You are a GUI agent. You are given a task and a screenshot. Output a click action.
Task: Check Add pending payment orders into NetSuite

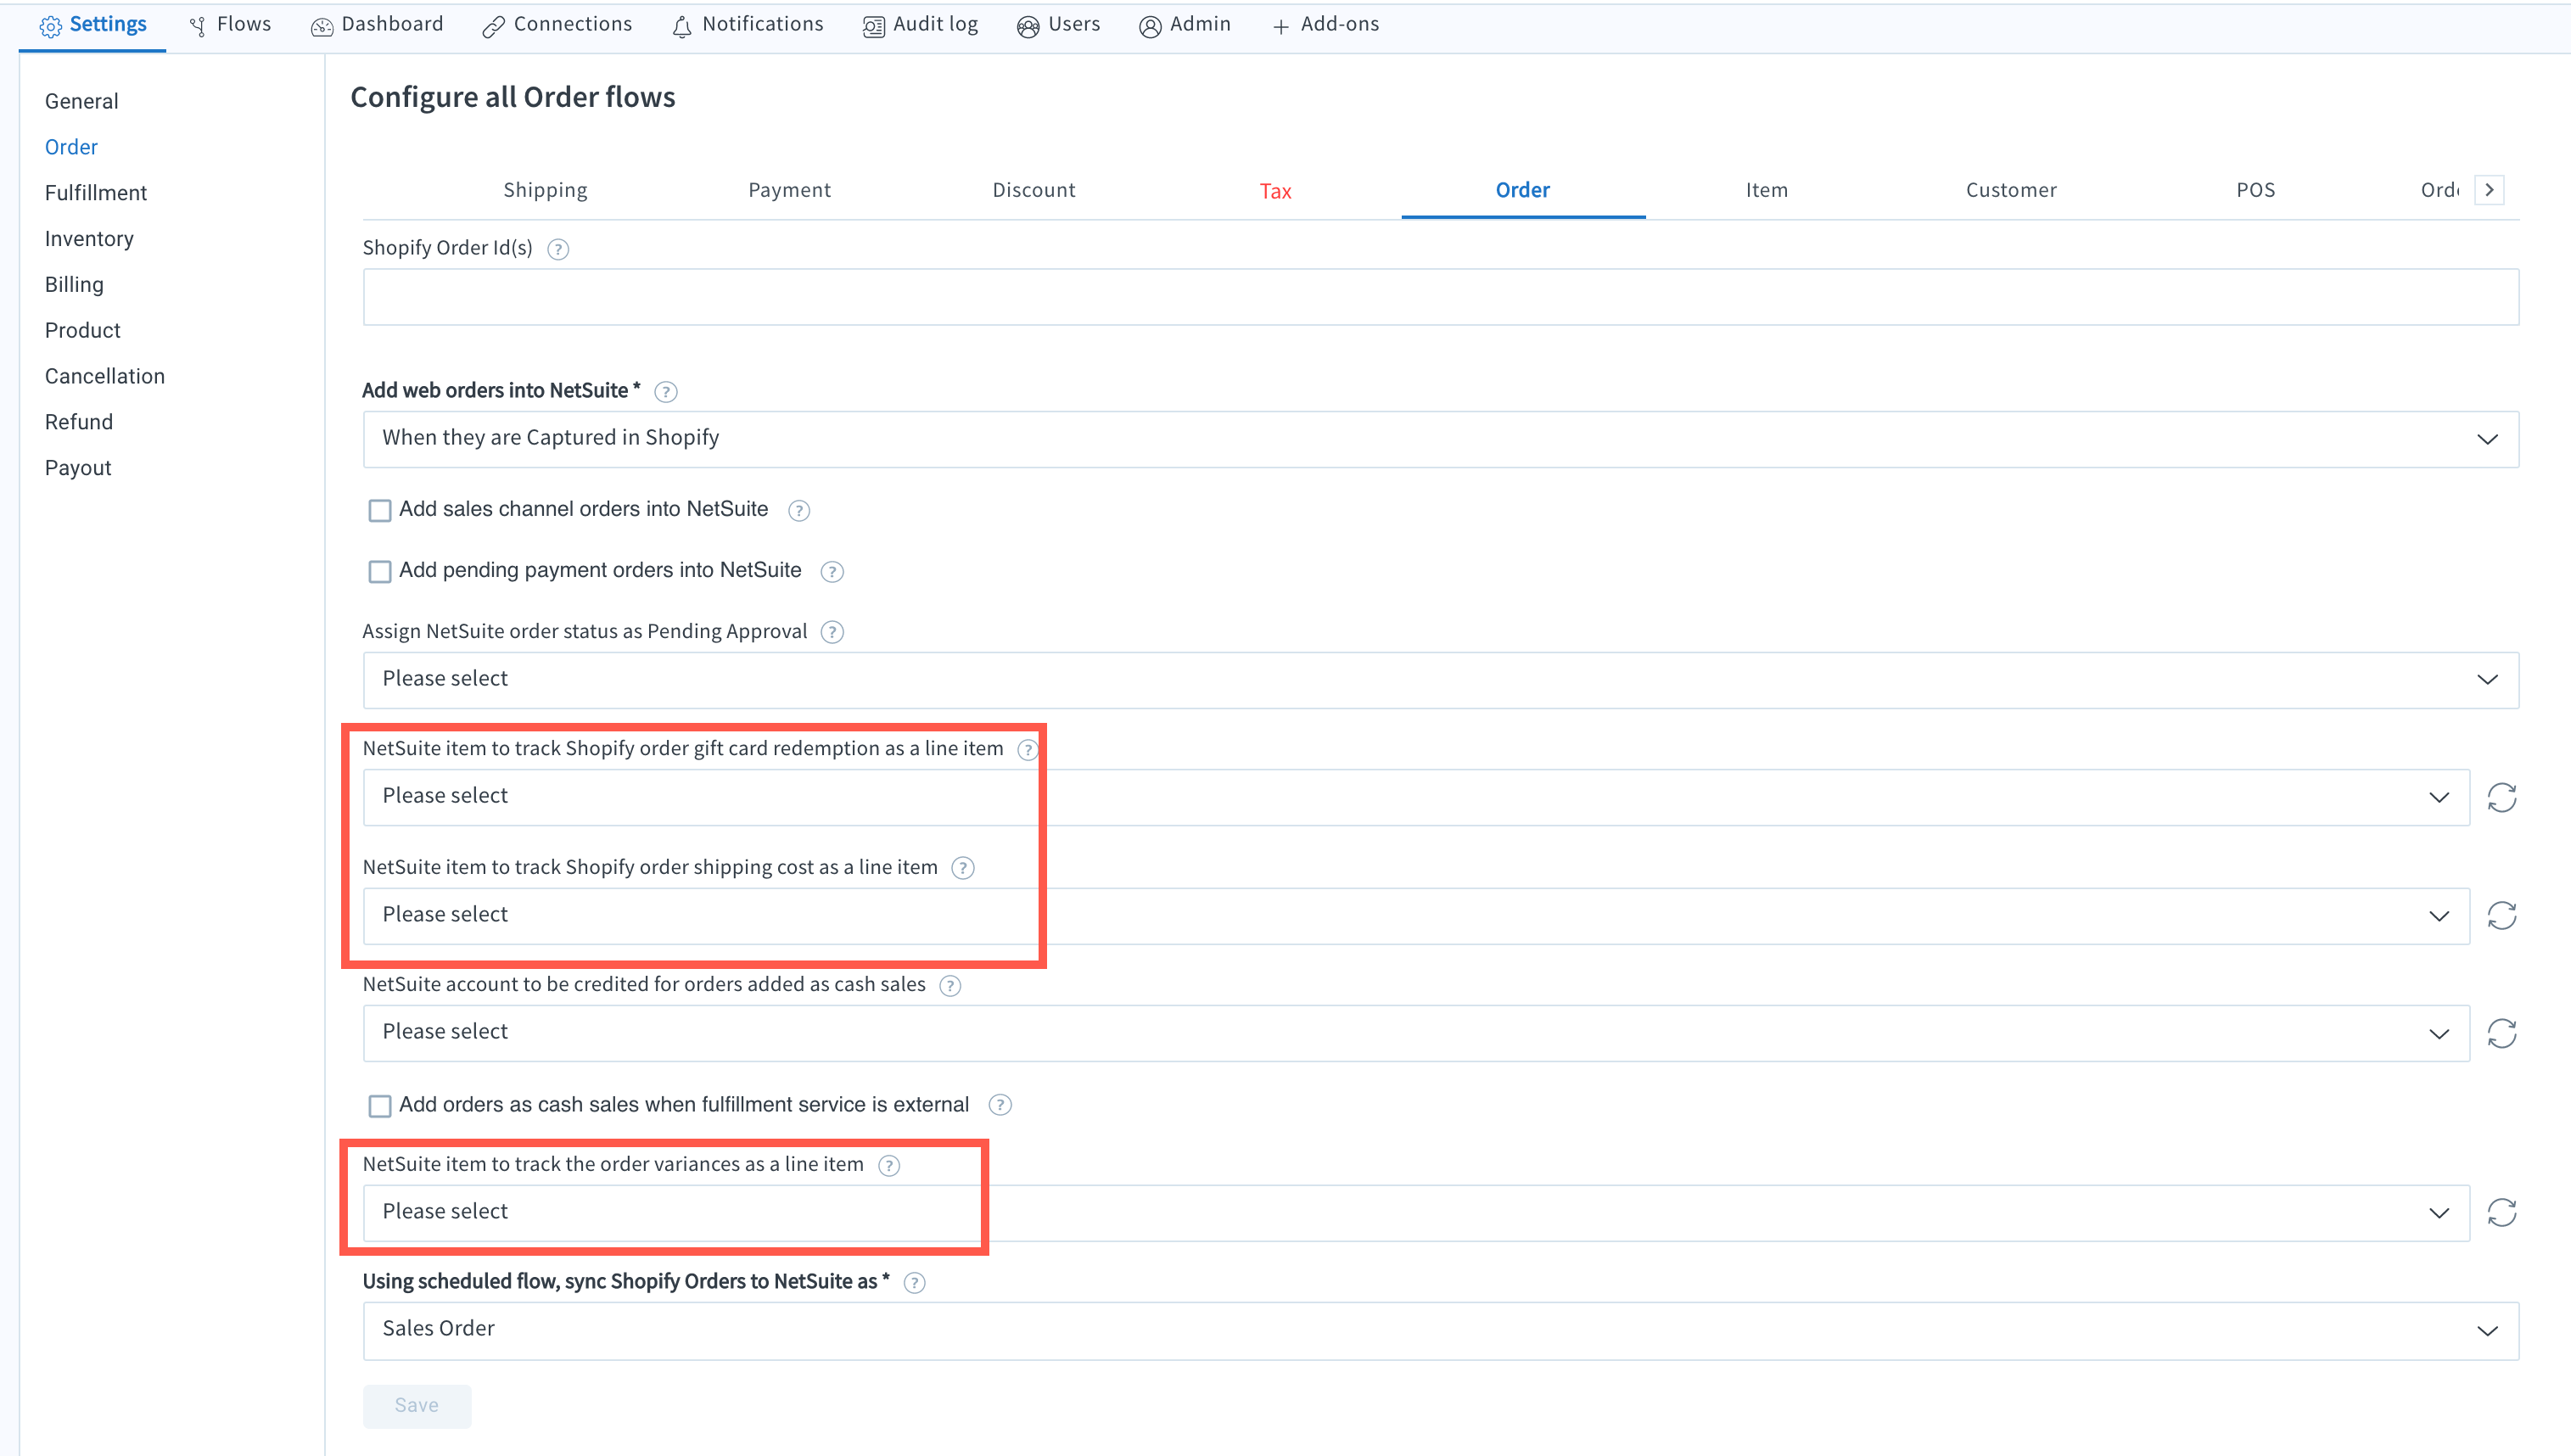(x=380, y=571)
